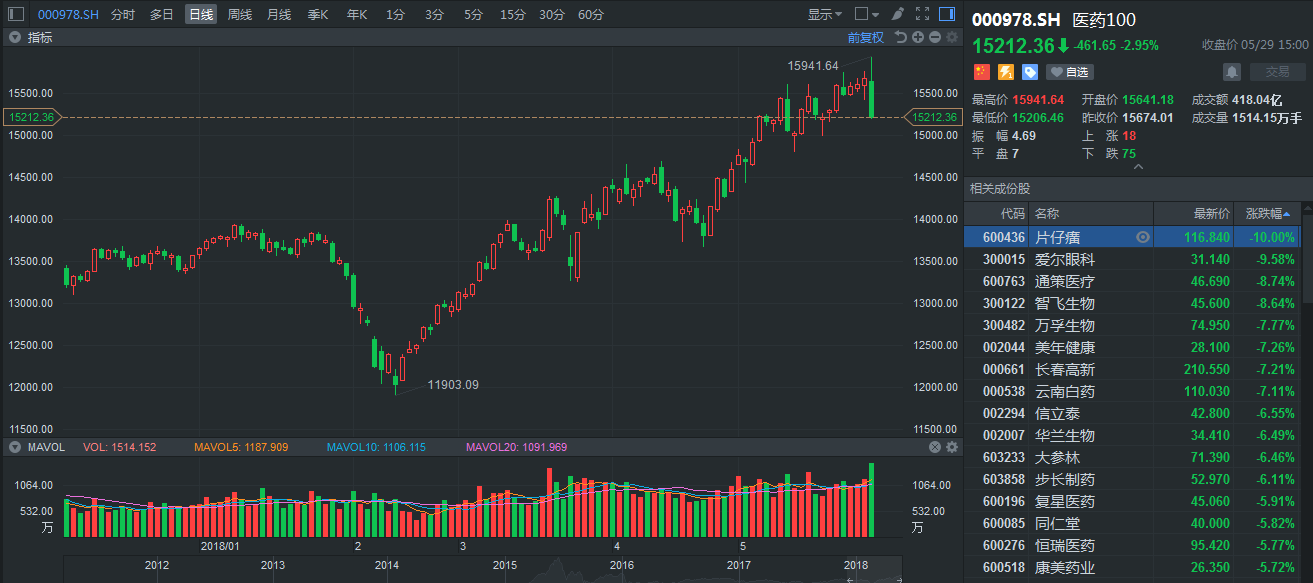Sort list by 涨跌幅 column header
Screen dimensions: 1313x583
1267,213
